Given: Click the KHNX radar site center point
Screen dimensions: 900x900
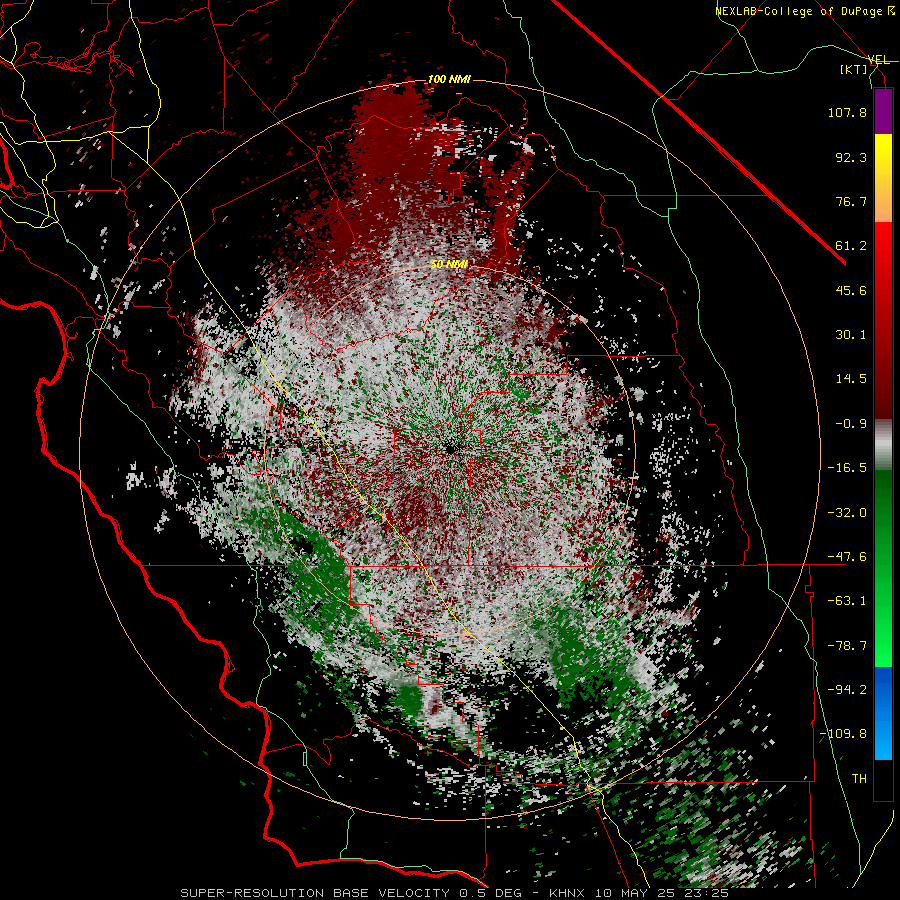Looking at the screenshot, I should tap(450, 449).
